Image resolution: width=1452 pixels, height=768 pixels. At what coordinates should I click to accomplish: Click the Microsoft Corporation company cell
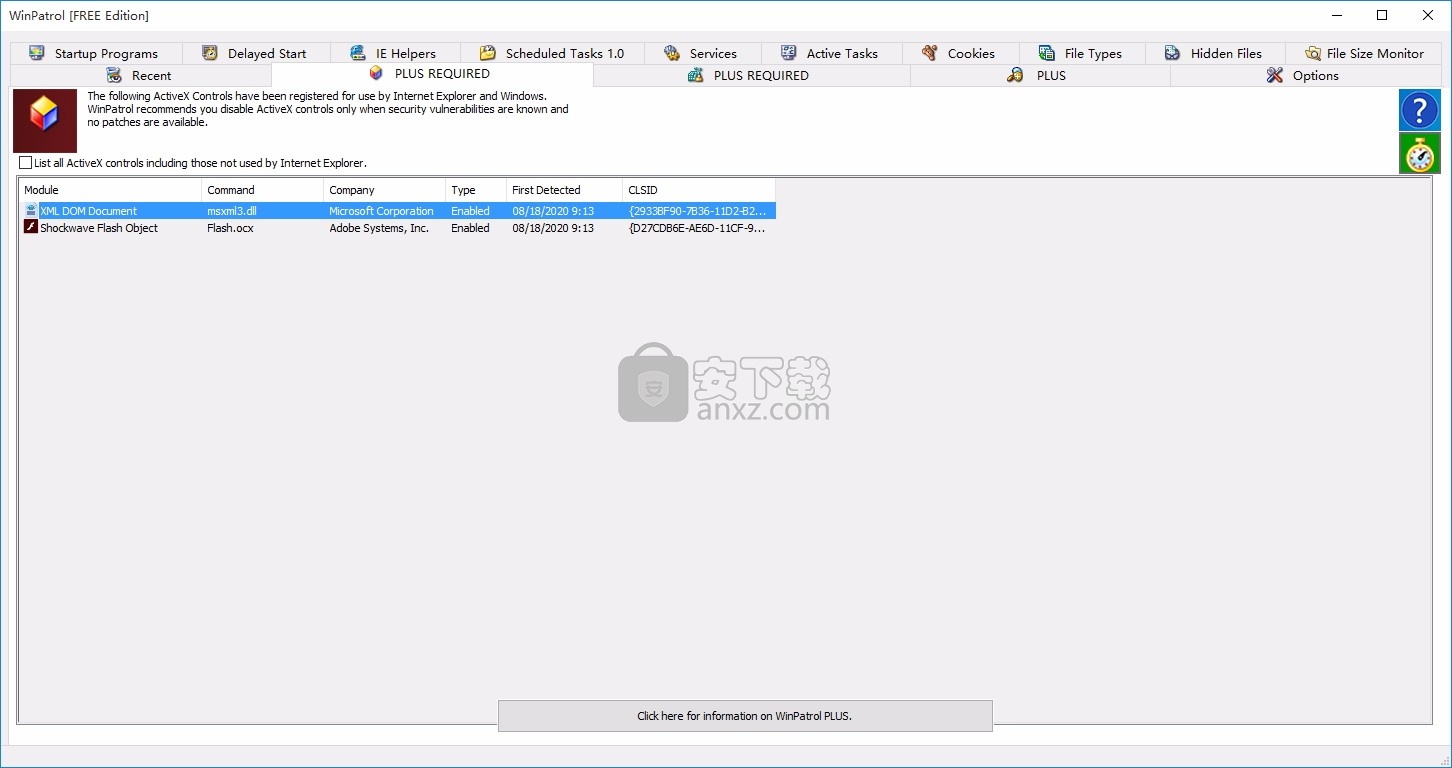click(x=381, y=211)
